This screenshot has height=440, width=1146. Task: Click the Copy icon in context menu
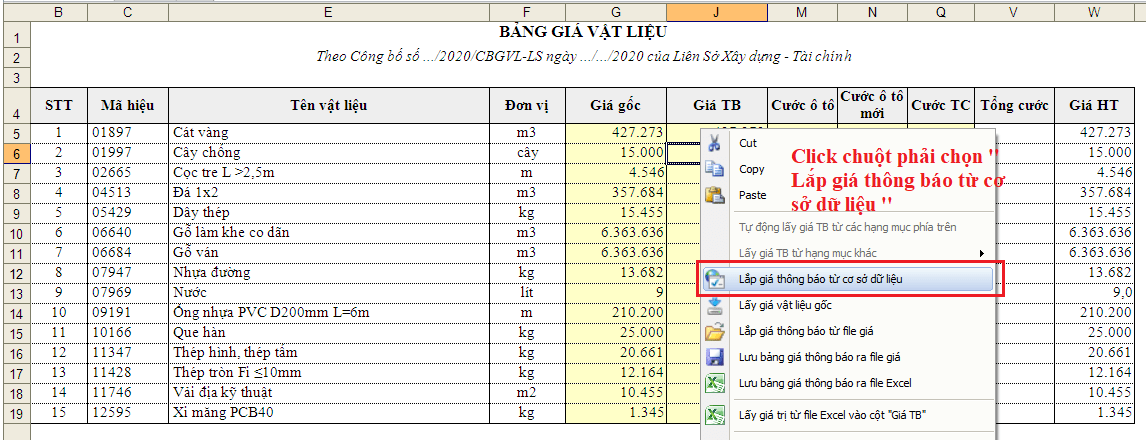tap(714, 169)
